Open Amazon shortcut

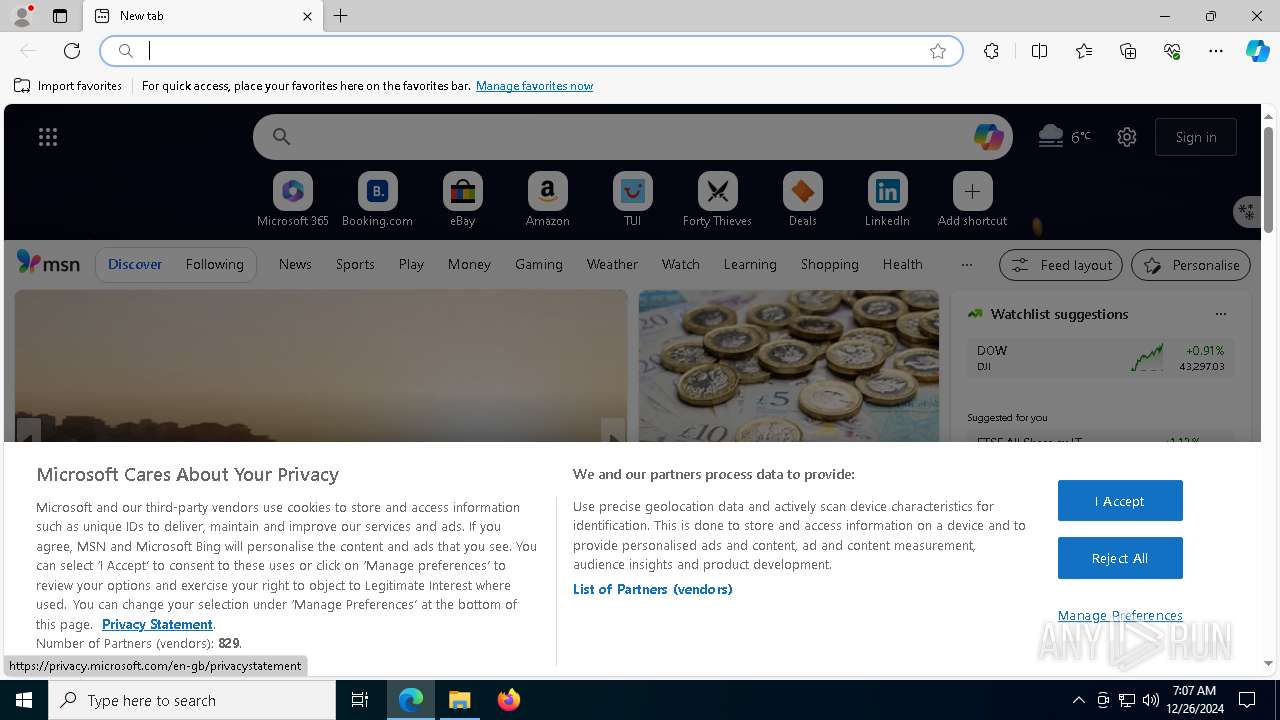tap(547, 200)
